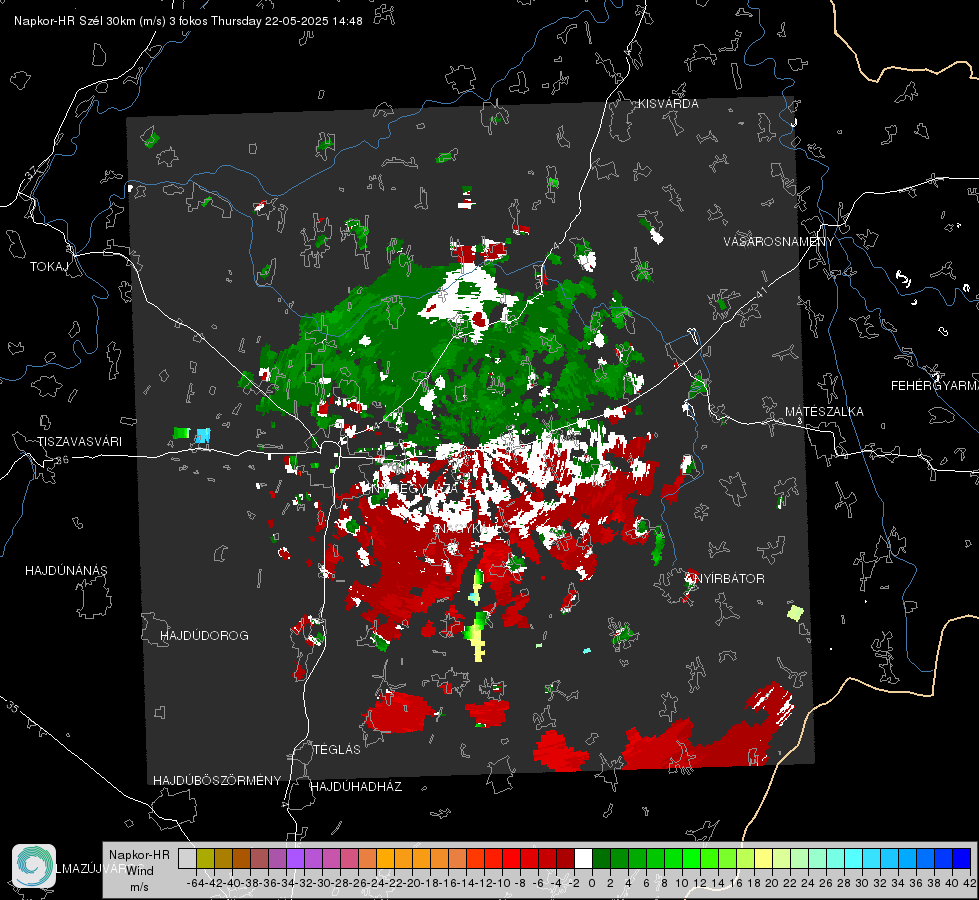
Task: Click the pale green square echo east of Nyírbátor
Action: pyautogui.click(x=795, y=612)
